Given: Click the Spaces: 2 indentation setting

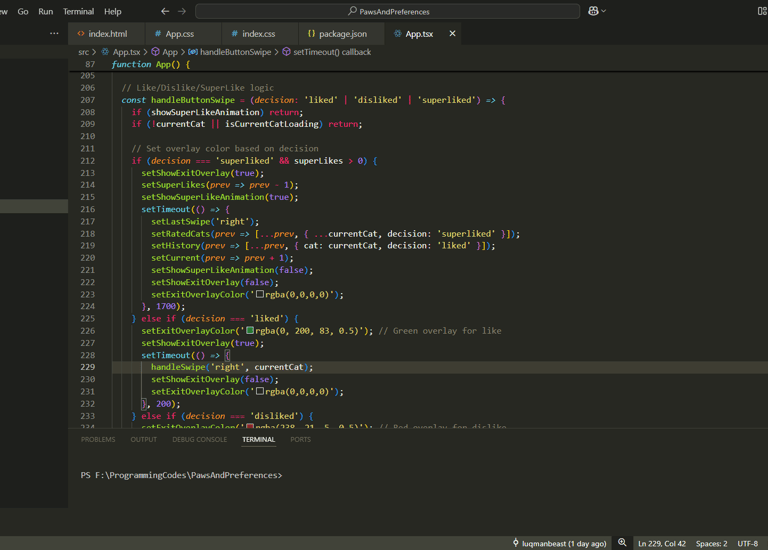Looking at the screenshot, I should pyautogui.click(x=711, y=543).
